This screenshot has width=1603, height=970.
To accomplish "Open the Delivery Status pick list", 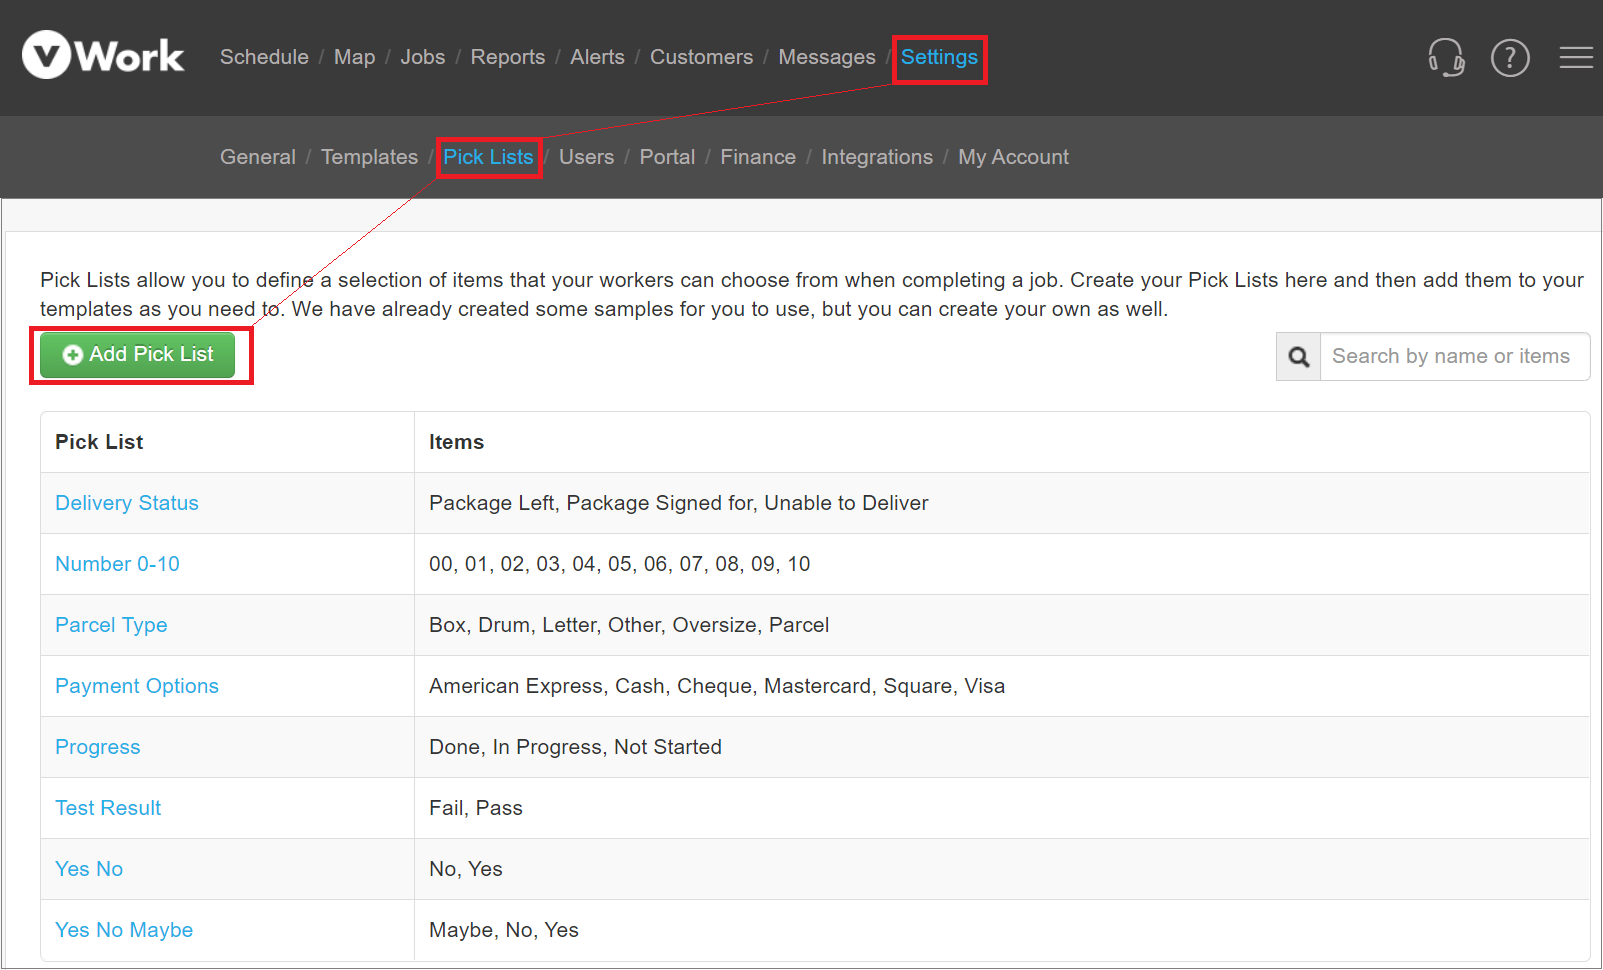I will click(x=126, y=503).
